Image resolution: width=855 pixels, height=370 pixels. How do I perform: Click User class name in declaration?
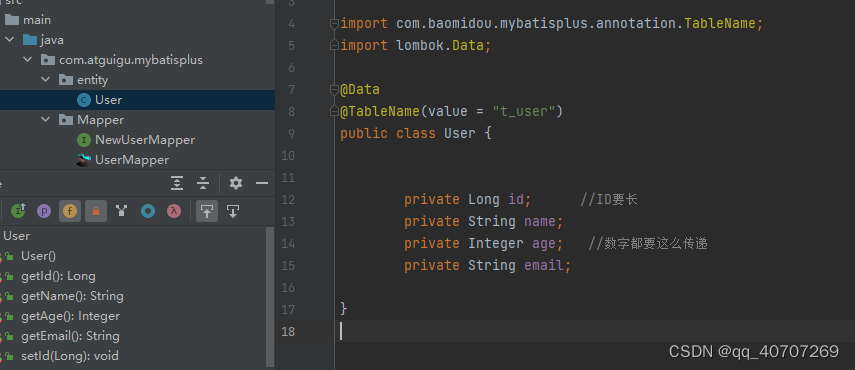point(460,134)
